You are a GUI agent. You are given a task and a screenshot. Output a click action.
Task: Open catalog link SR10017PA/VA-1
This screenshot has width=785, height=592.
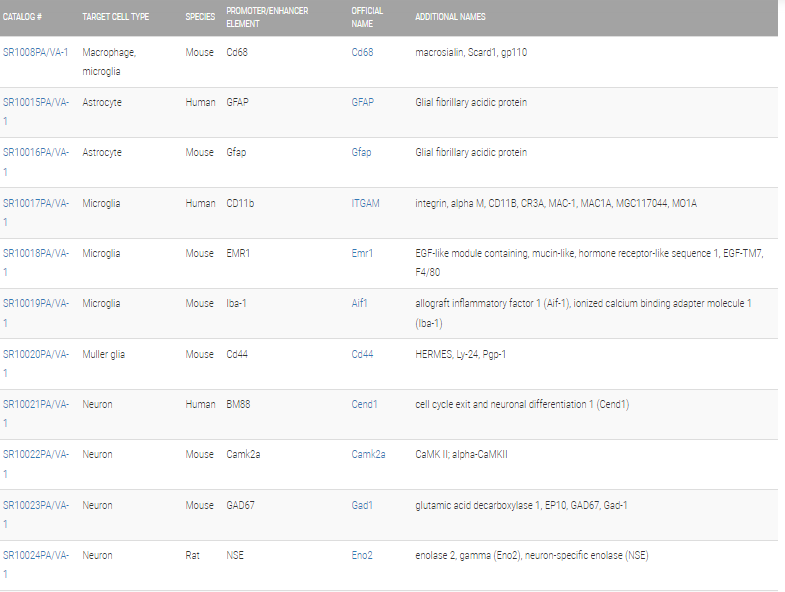click(x=36, y=212)
